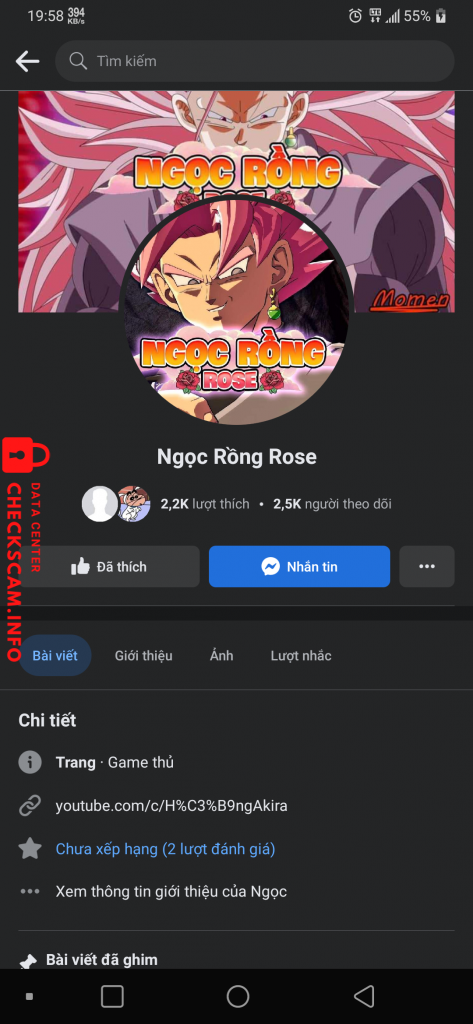Open the three-dots more options button
473x1024 pixels.
pos(427,566)
